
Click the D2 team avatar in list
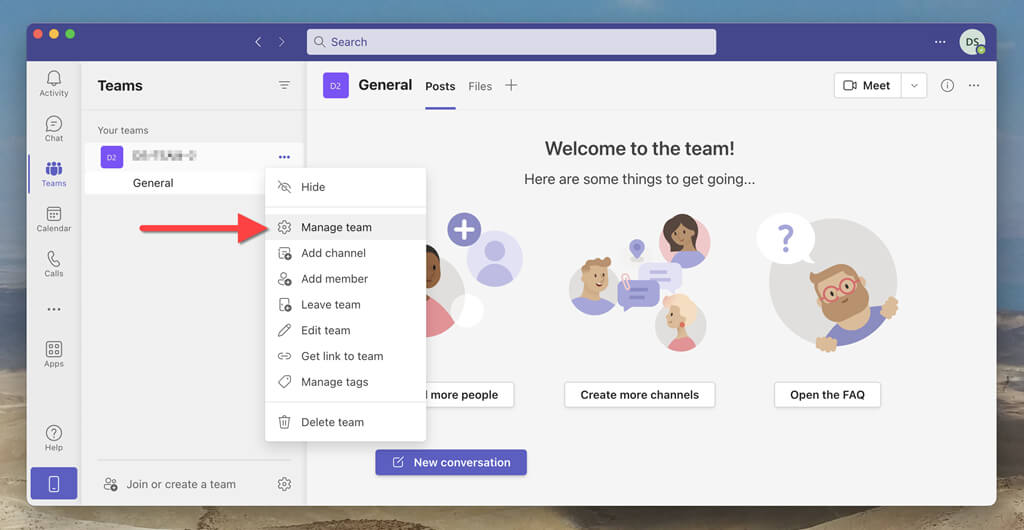(x=112, y=157)
